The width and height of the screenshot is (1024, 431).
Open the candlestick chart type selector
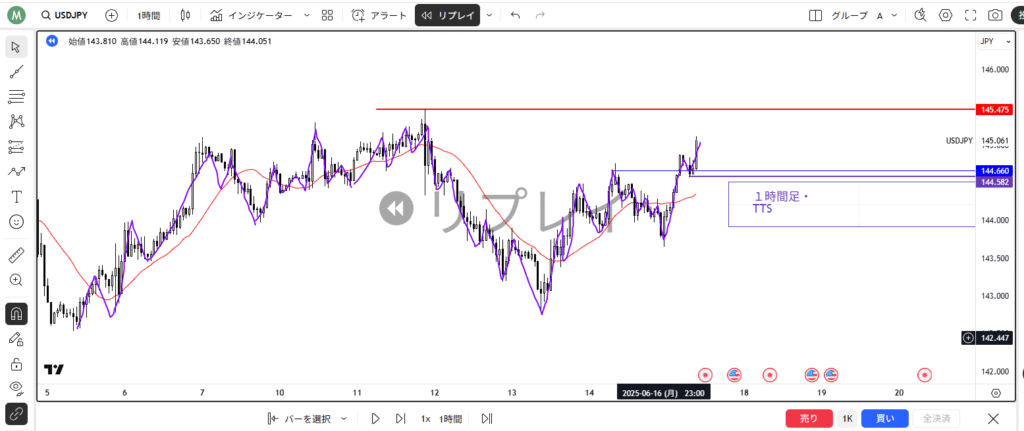(185, 15)
